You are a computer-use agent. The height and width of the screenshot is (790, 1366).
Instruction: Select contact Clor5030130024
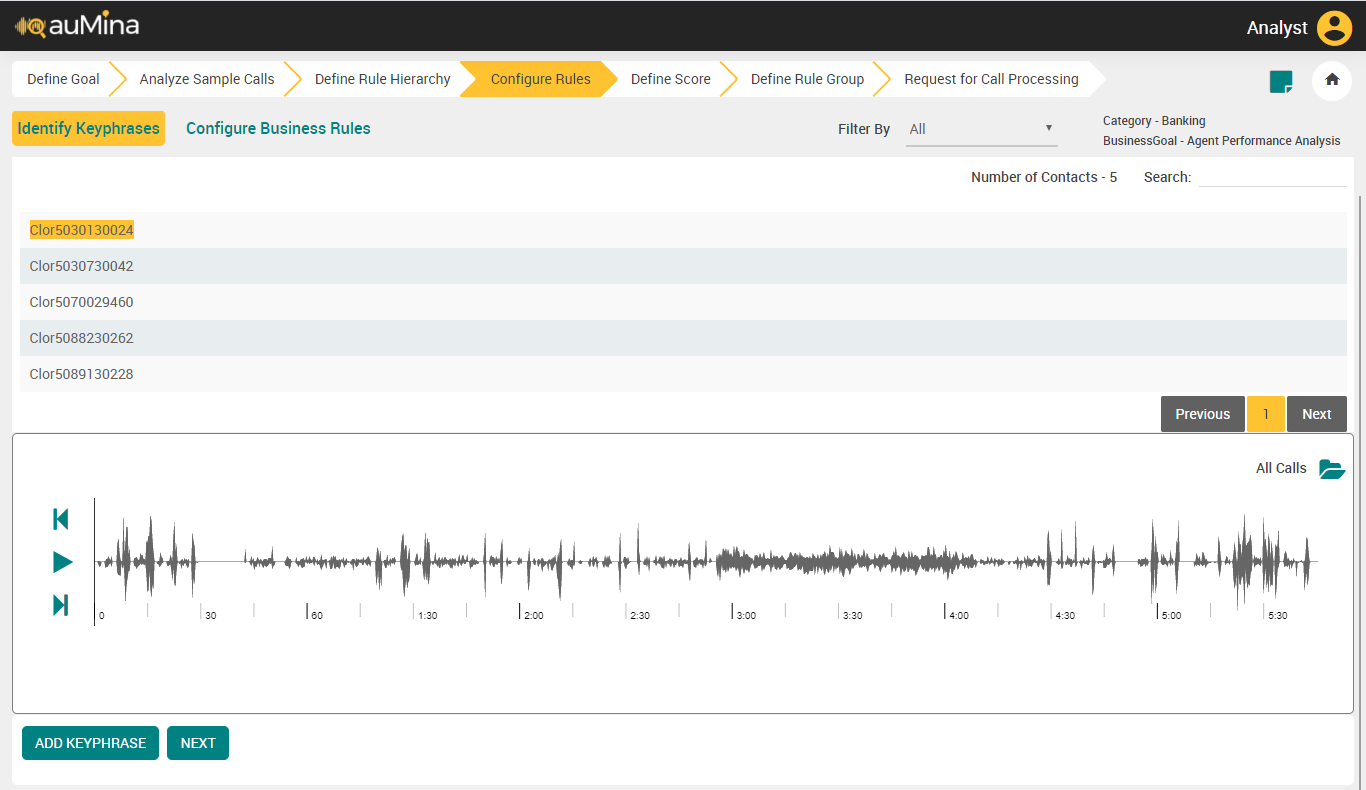(x=82, y=230)
